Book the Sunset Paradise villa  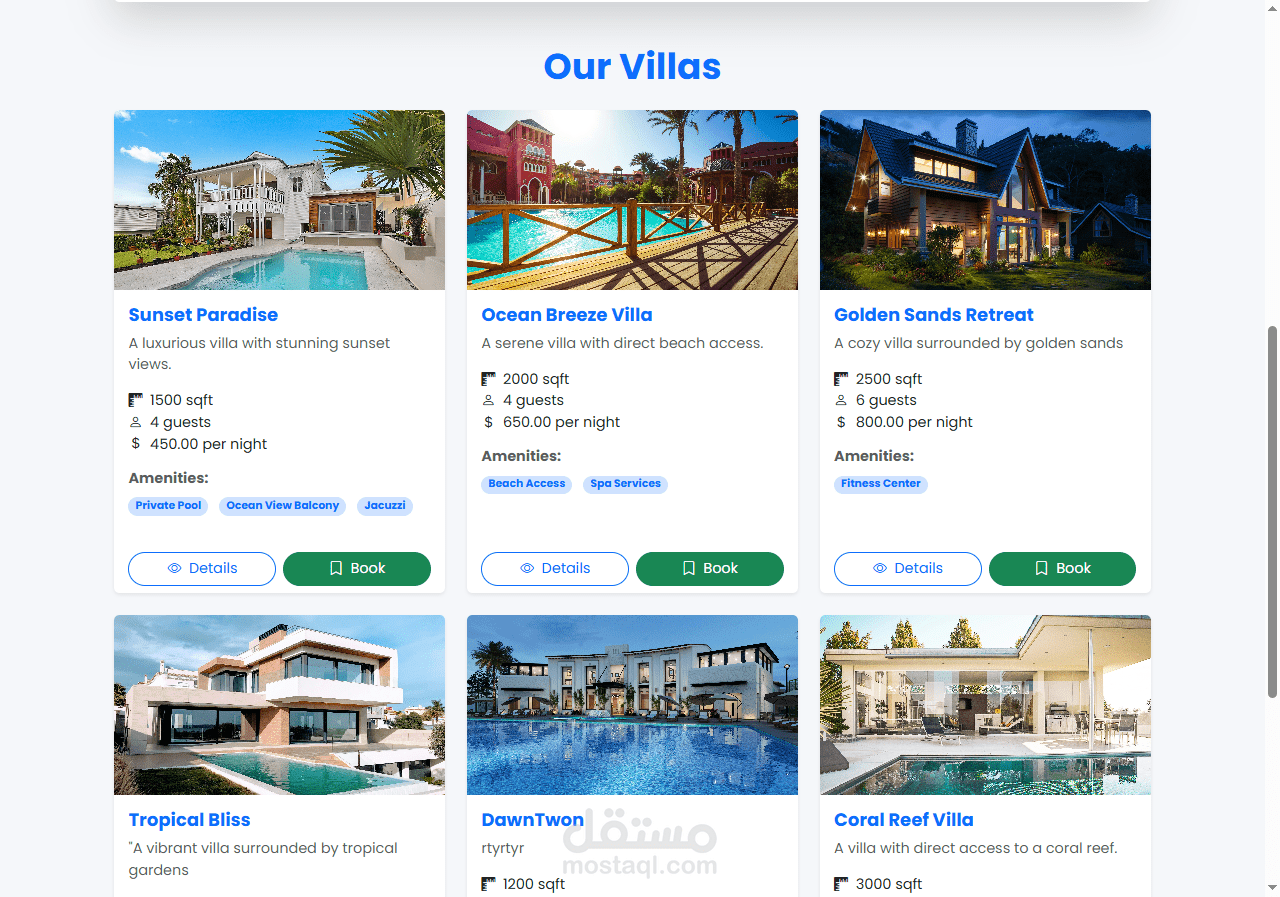(357, 568)
